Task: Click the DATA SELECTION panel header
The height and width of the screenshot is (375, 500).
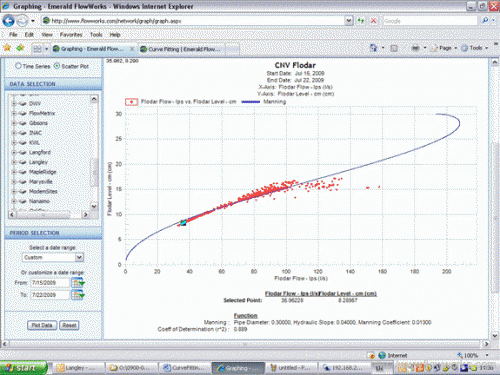Action: 53,84
